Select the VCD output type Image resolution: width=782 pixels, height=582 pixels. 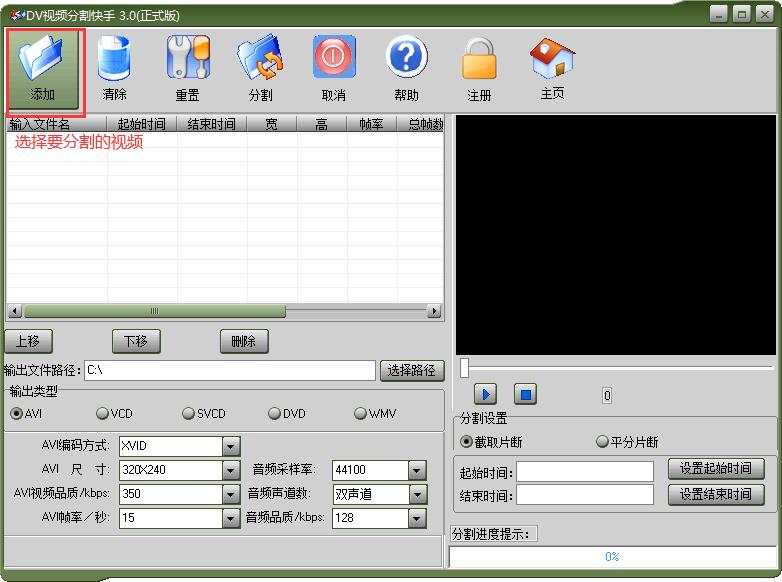[x=103, y=414]
